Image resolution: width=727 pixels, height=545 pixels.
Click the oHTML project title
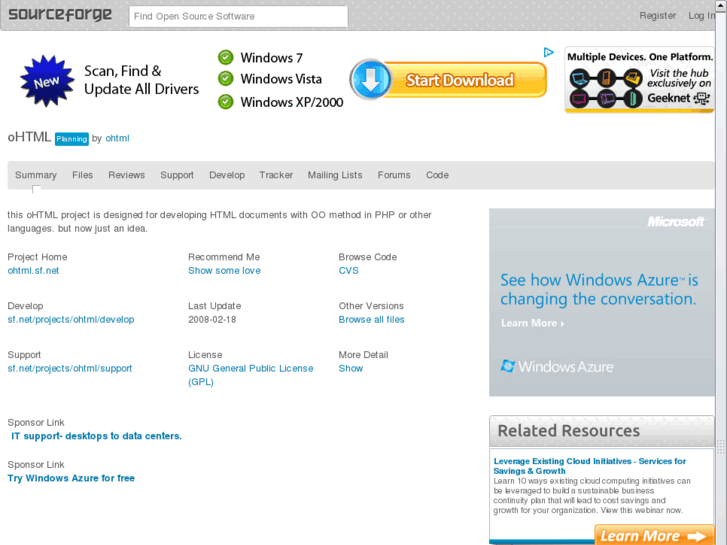[x=29, y=137]
